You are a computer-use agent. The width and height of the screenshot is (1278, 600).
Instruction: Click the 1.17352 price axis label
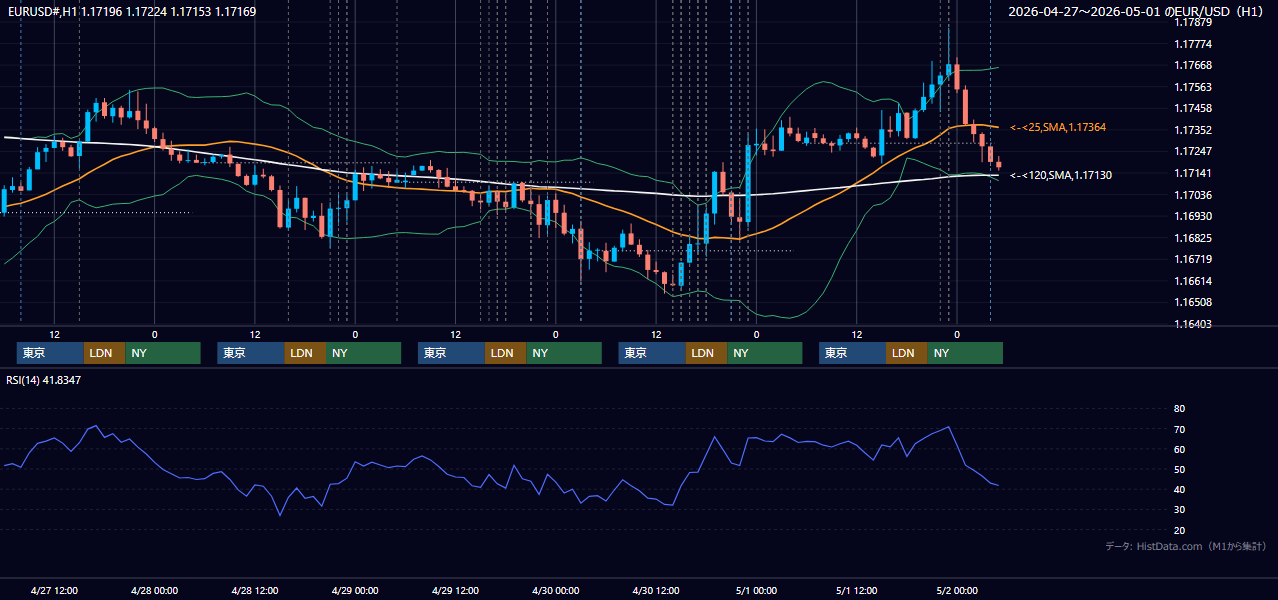[1192, 130]
